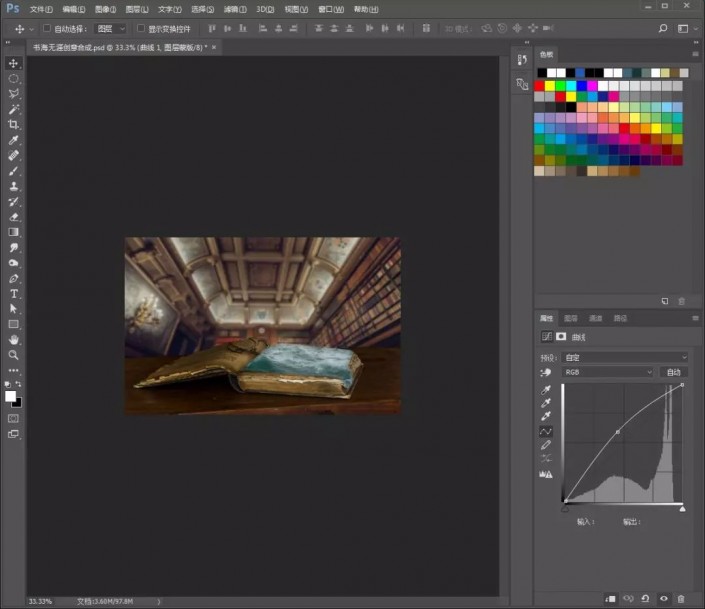Switch to the 图层 panel tab
The image size is (705, 609).
coord(571,318)
